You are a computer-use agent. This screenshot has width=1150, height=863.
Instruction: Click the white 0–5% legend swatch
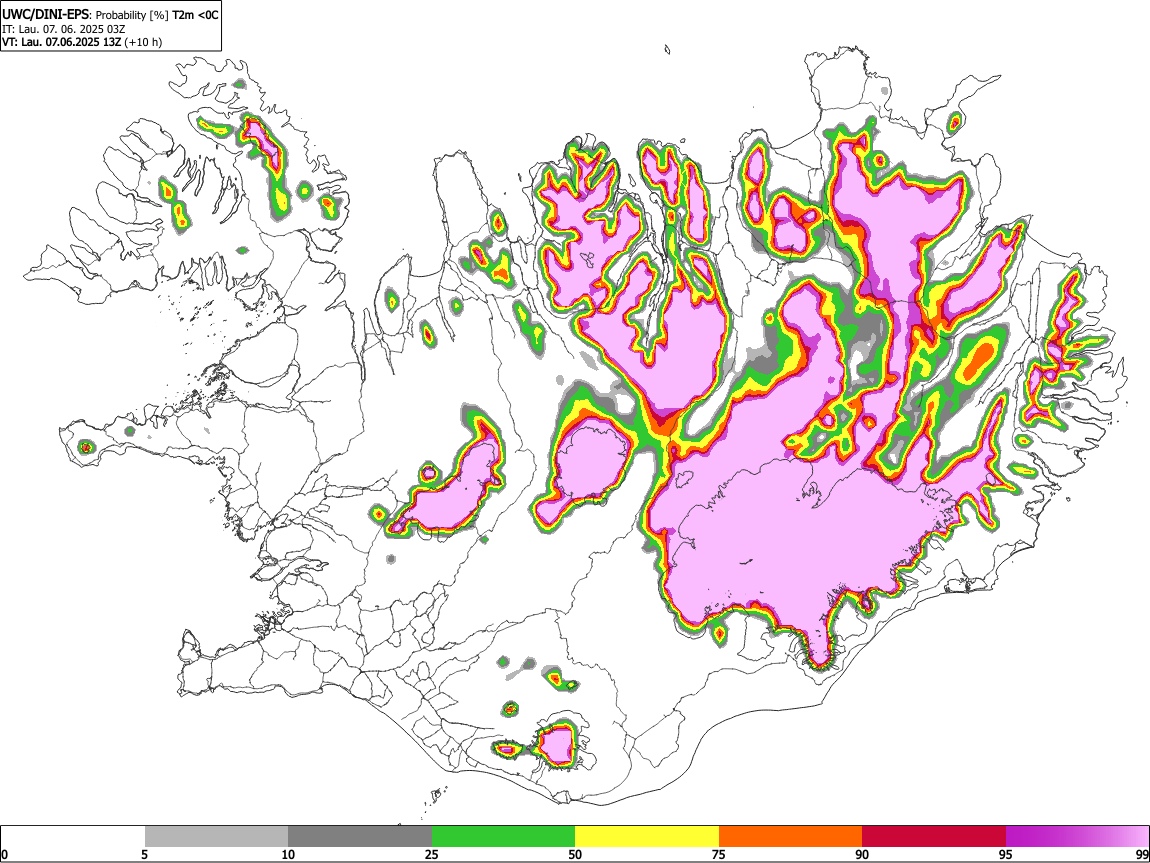point(73,837)
